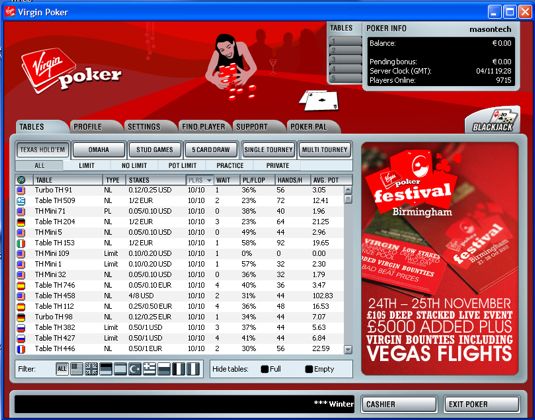Open the Blackjack game icon

493,120
